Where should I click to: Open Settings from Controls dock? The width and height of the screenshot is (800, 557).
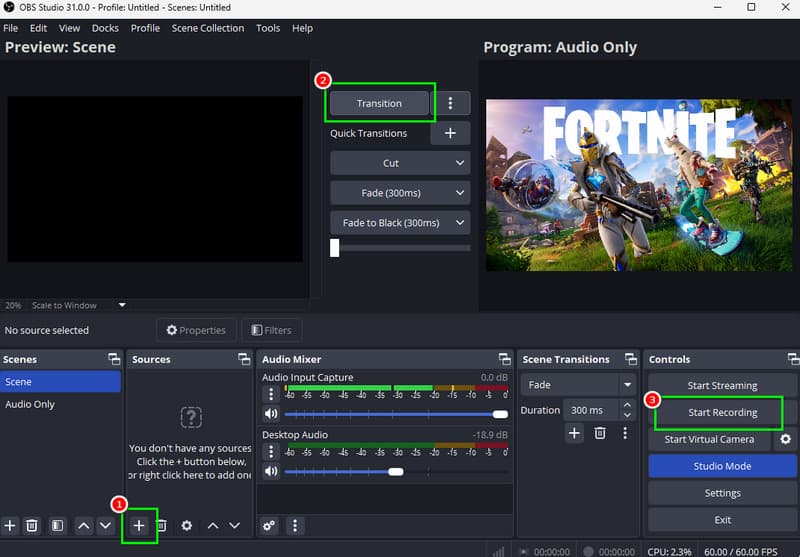coord(722,493)
